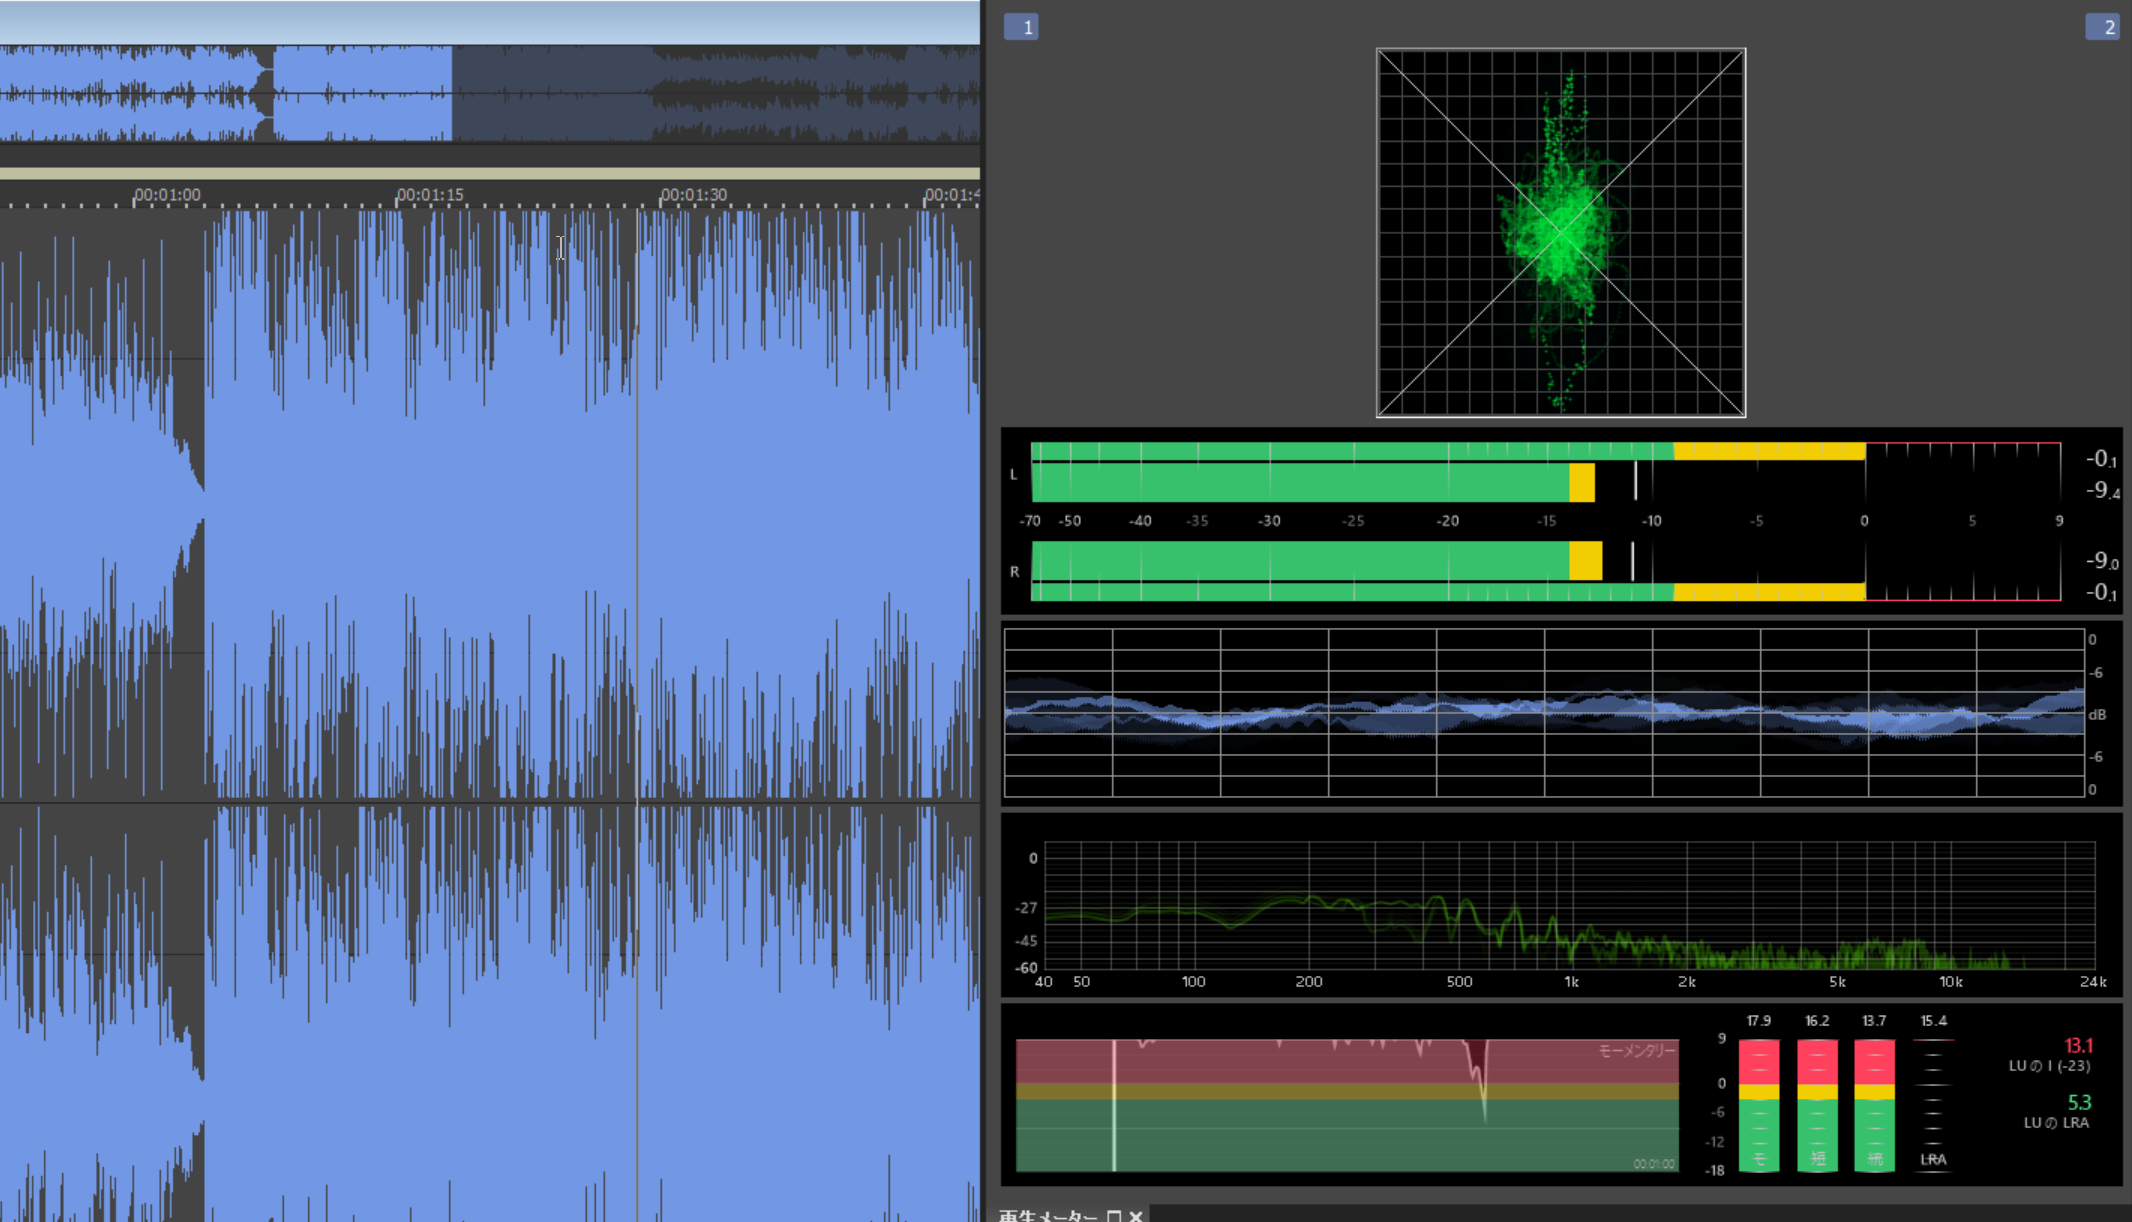
Task: Click the momentary (モ) loudness bar
Action: click(1758, 1105)
